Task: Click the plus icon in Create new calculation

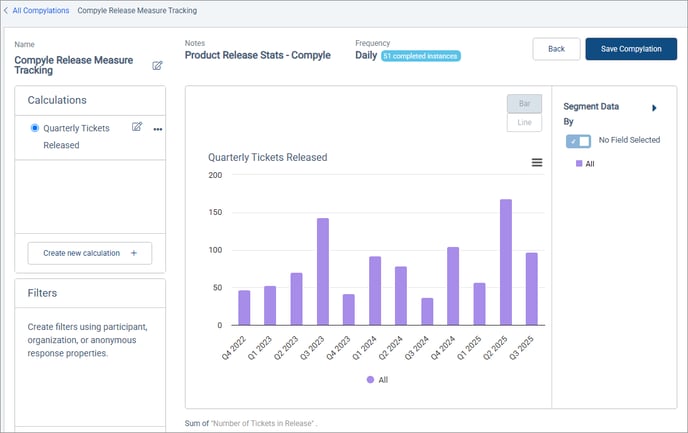Action: point(134,253)
